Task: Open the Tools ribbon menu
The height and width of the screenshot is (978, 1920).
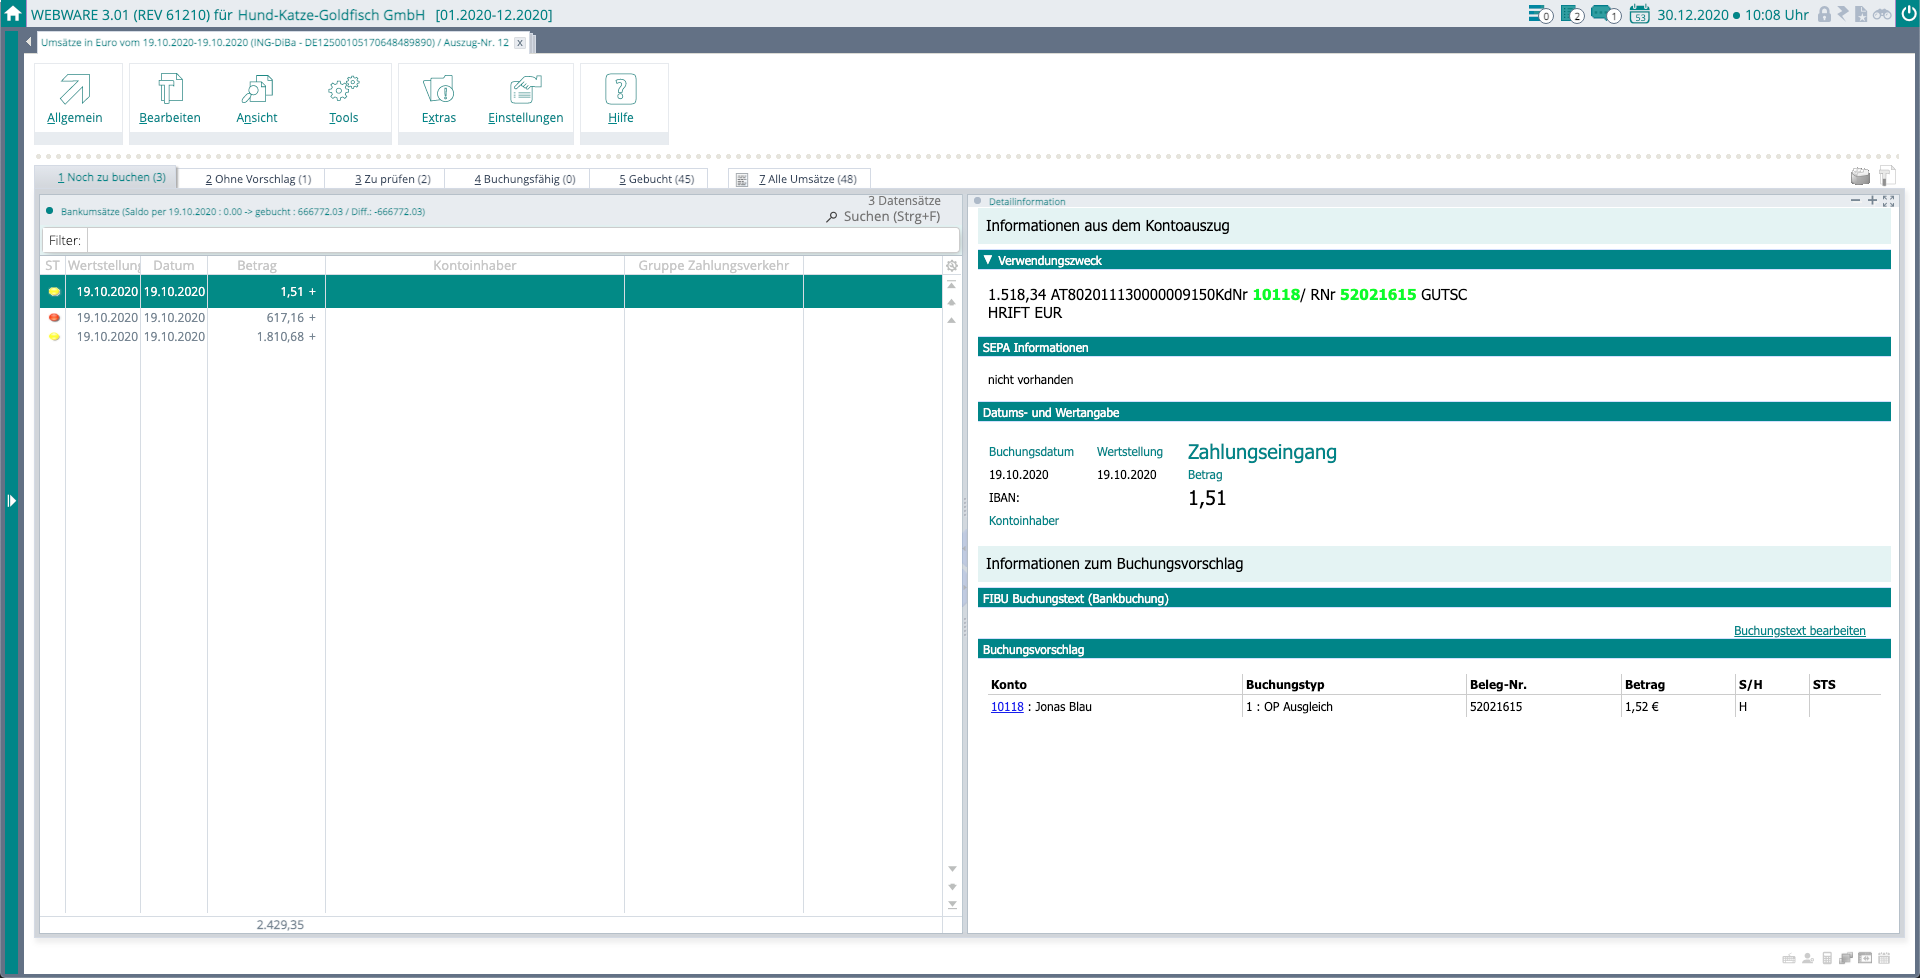Action: coord(343,100)
